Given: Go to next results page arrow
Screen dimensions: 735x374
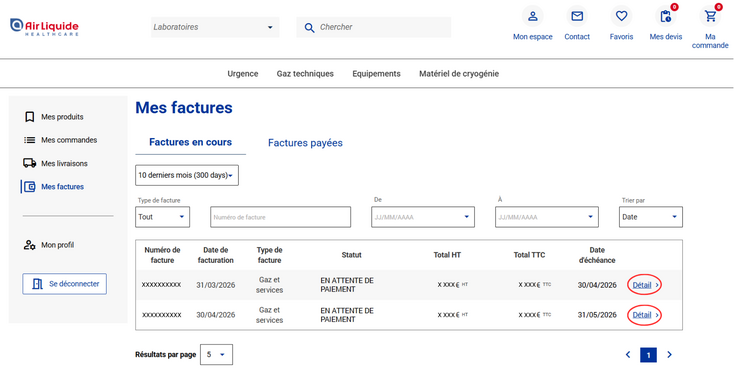Looking at the screenshot, I should pos(669,355).
